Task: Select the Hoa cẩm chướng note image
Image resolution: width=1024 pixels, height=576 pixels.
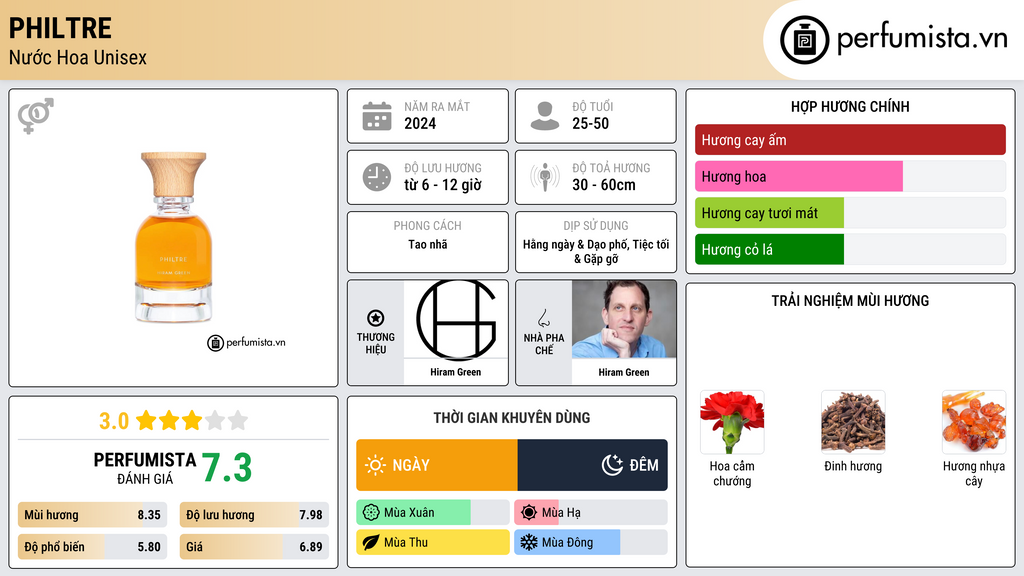Action: click(732, 423)
